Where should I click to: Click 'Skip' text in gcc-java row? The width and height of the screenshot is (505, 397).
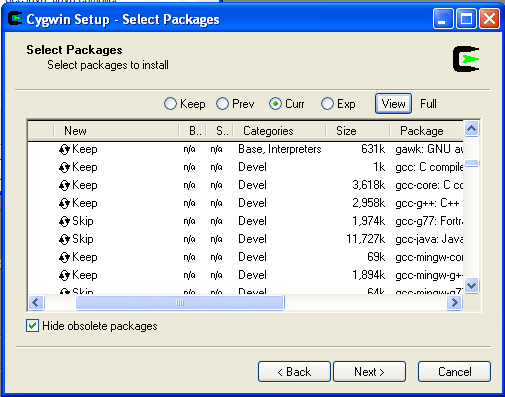coord(83,239)
